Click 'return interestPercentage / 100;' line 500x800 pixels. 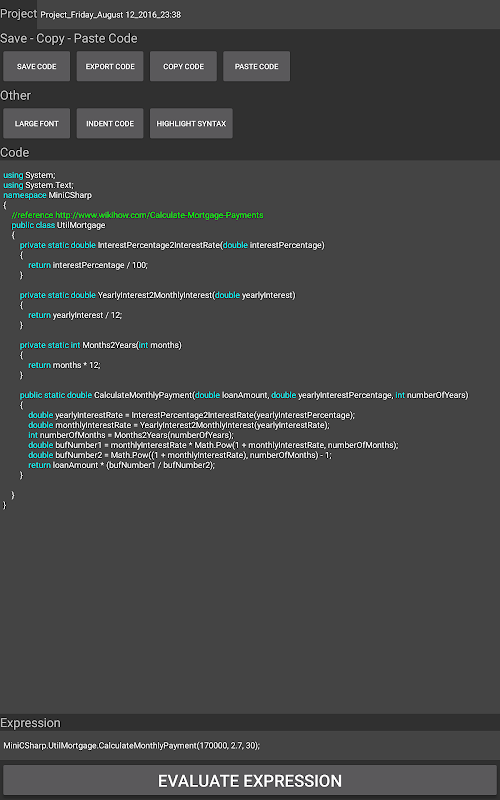point(88,265)
